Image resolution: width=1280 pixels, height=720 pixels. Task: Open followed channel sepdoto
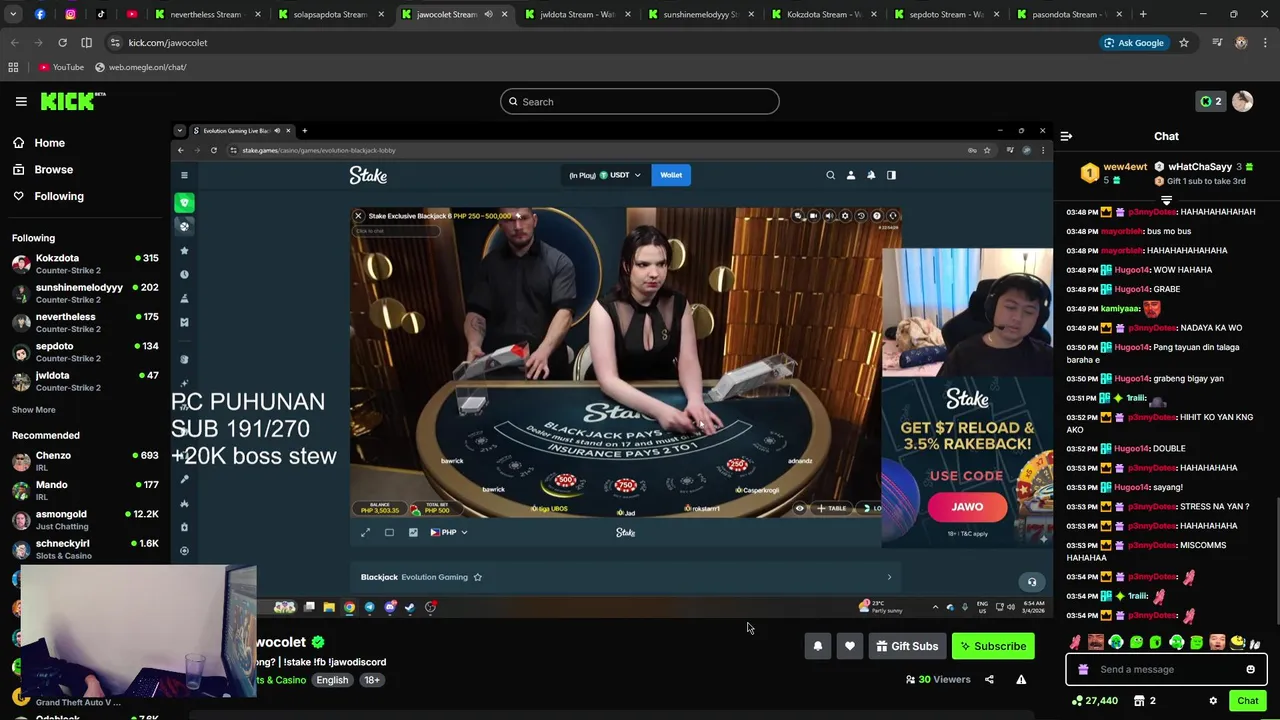[85, 352]
